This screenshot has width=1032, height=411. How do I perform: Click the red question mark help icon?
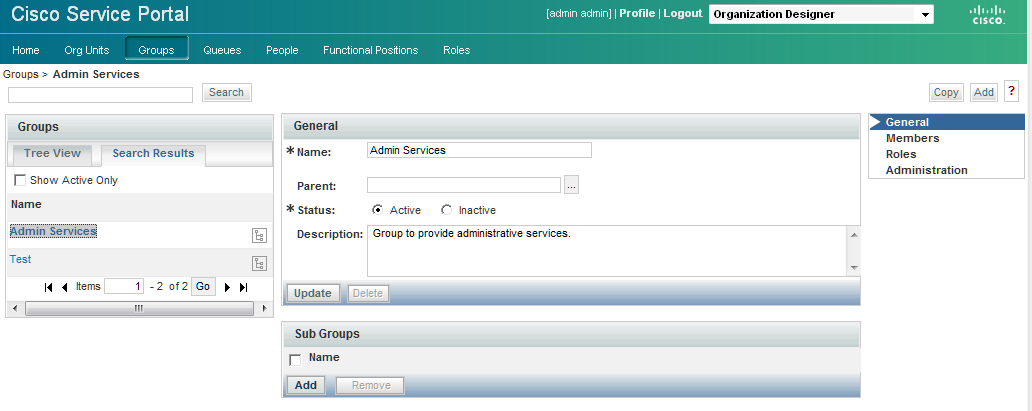pyautogui.click(x=1012, y=92)
